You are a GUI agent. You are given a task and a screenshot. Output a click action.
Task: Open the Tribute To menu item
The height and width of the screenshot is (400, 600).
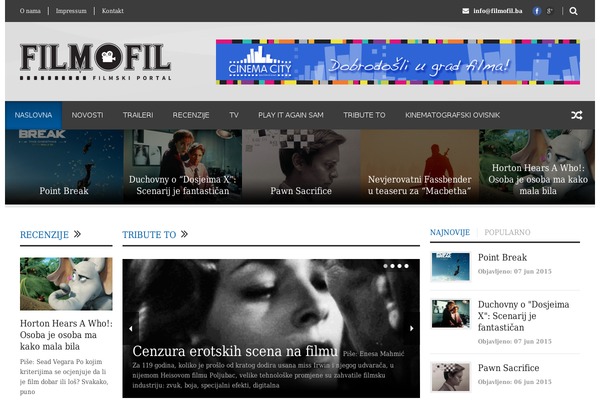364,115
